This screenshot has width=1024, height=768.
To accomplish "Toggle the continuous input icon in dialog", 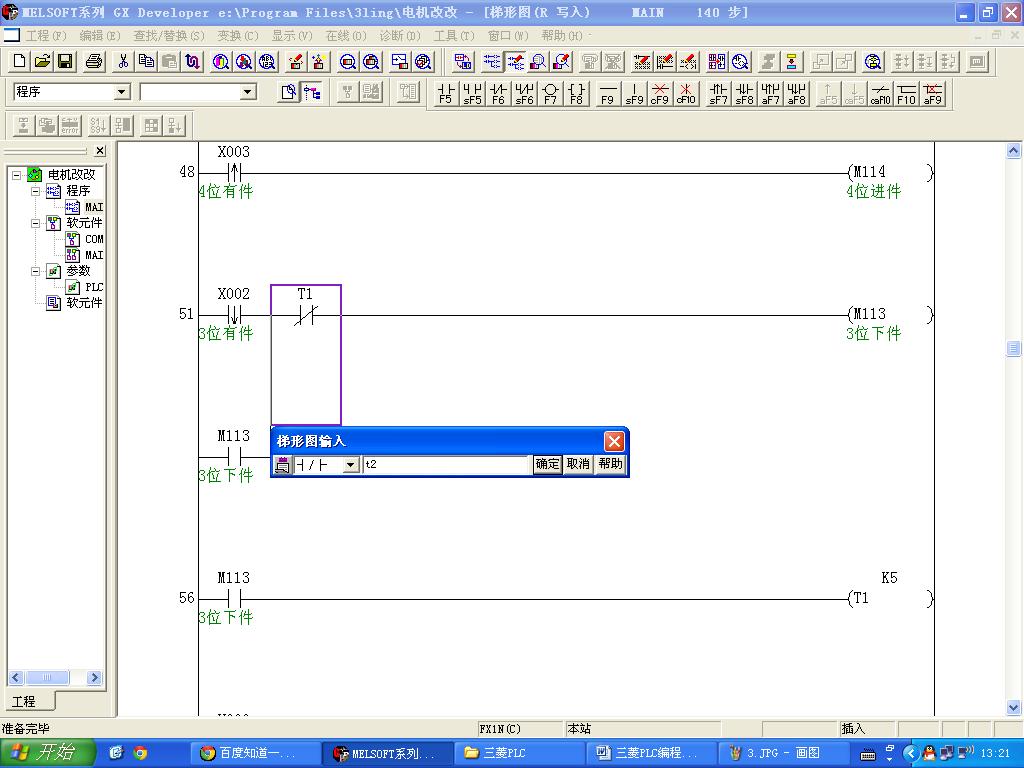I will pos(282,465).
